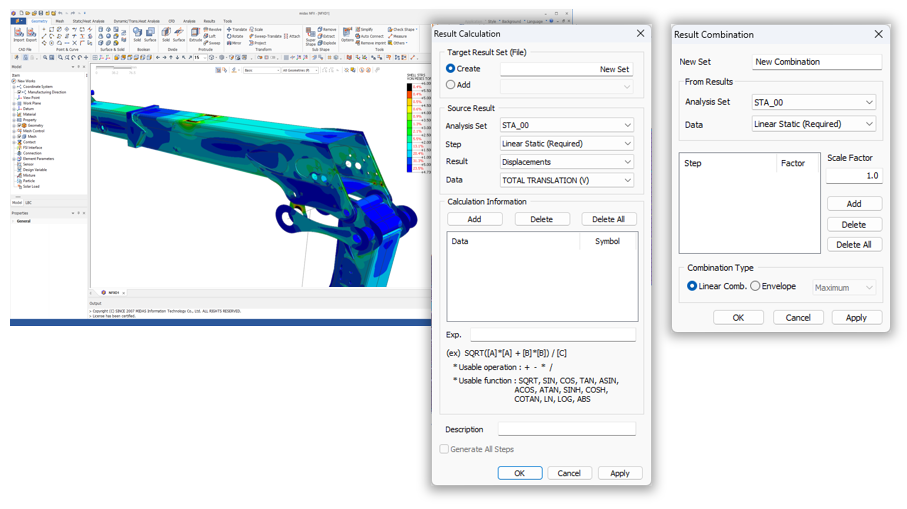The image size is (907, 509).
Task: Select the Translate transform tool
Action: click(x=237, y=29)
